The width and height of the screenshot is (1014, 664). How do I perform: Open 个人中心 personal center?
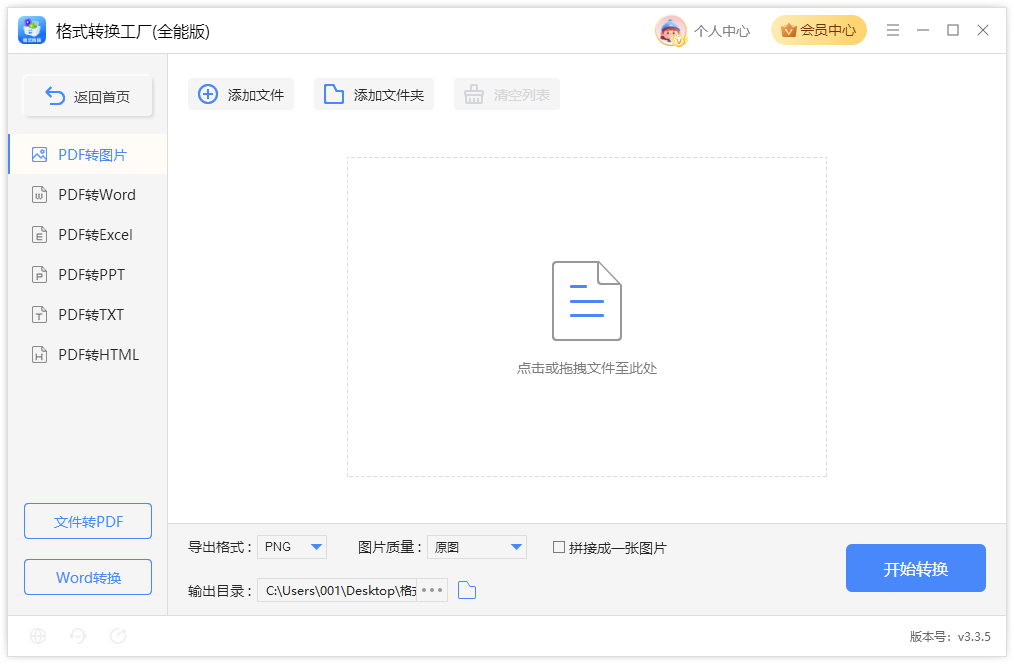click(x=722, y=31)
